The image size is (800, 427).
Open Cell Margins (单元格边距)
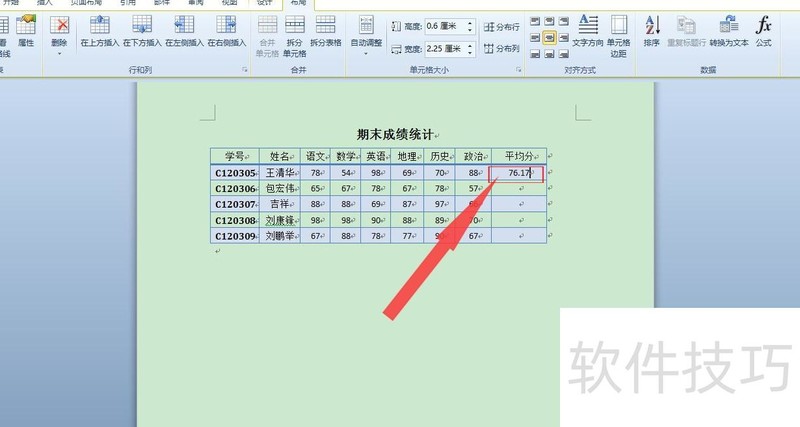pyautogui.click(x=618, y=36)
